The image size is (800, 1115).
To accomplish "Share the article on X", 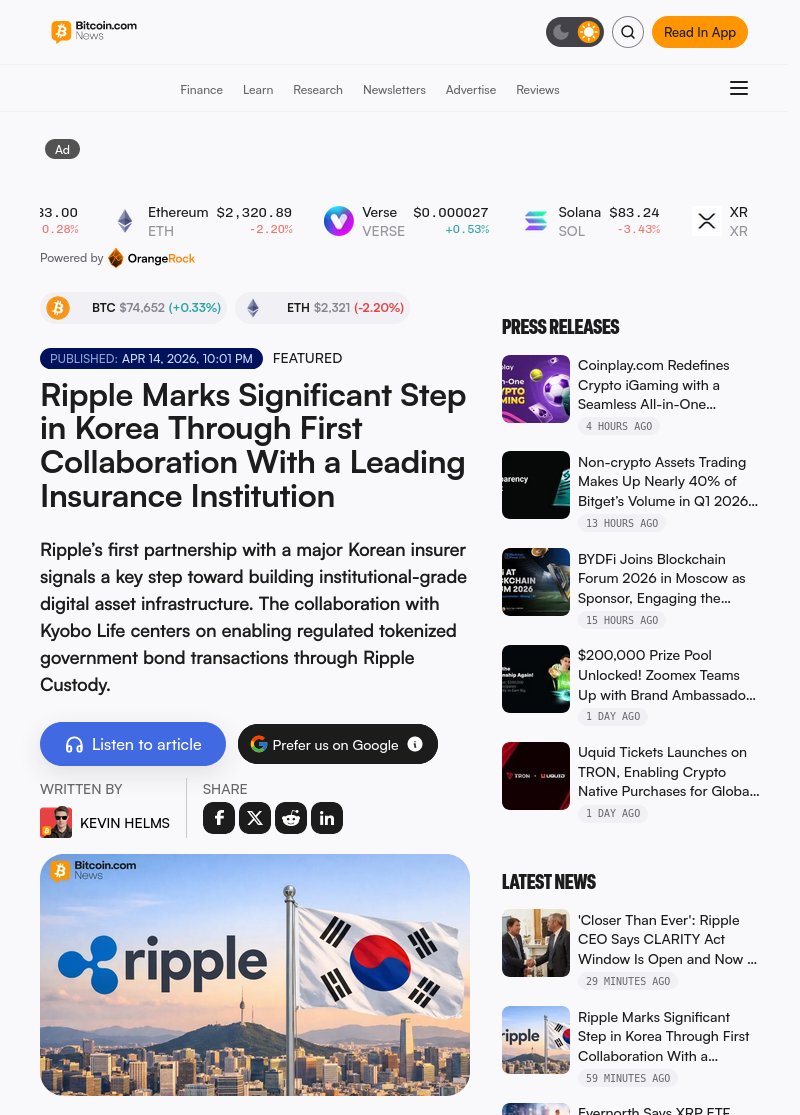I will pyautogui.click(x=255, y=818).
